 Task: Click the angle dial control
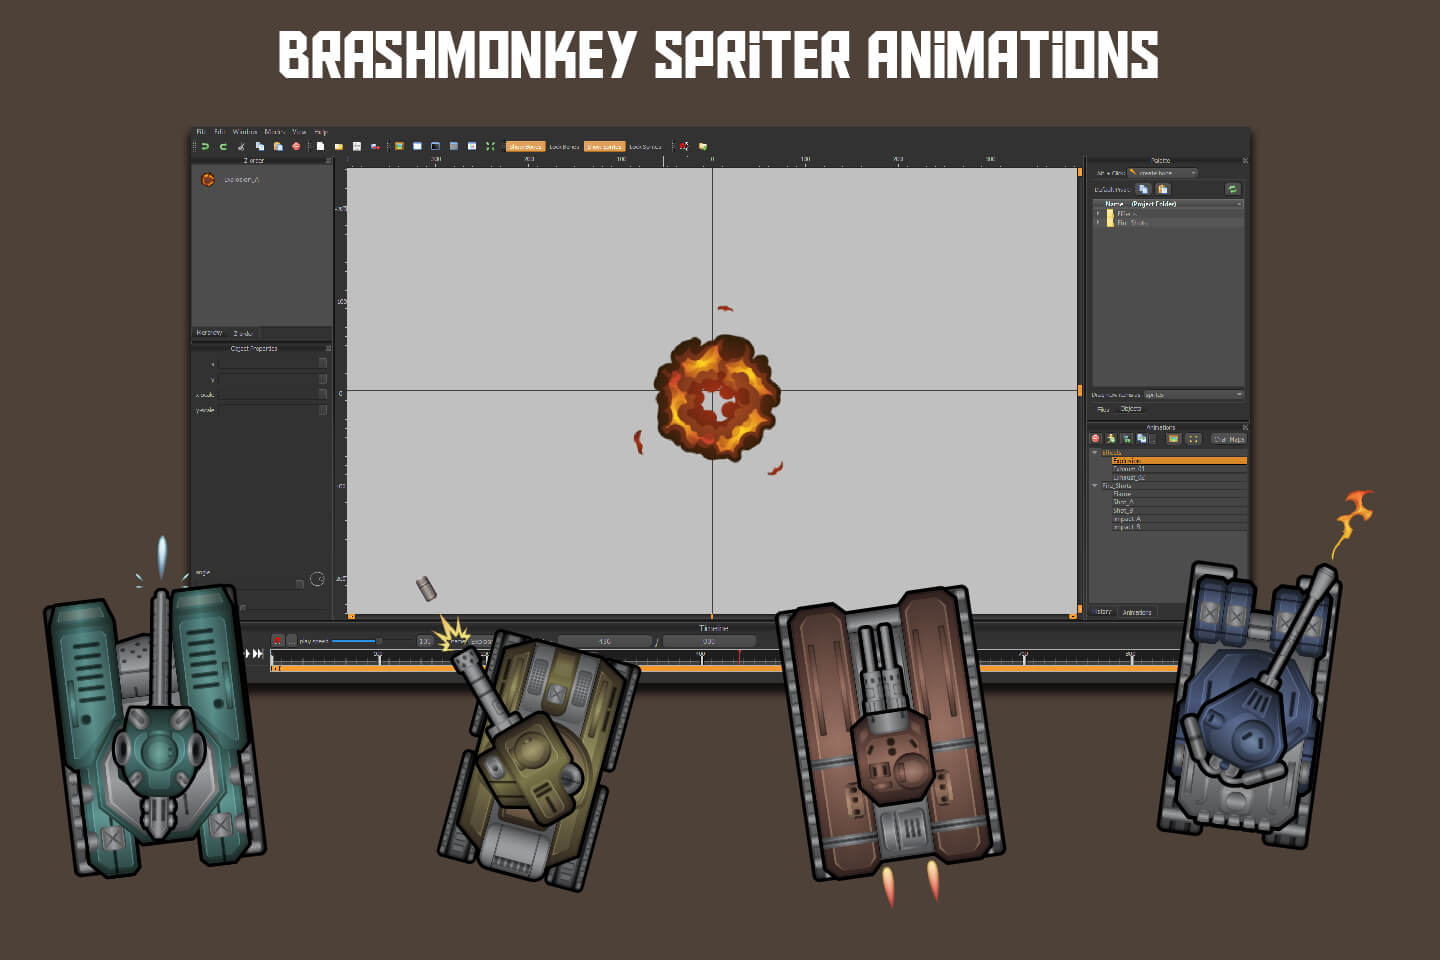317,579
